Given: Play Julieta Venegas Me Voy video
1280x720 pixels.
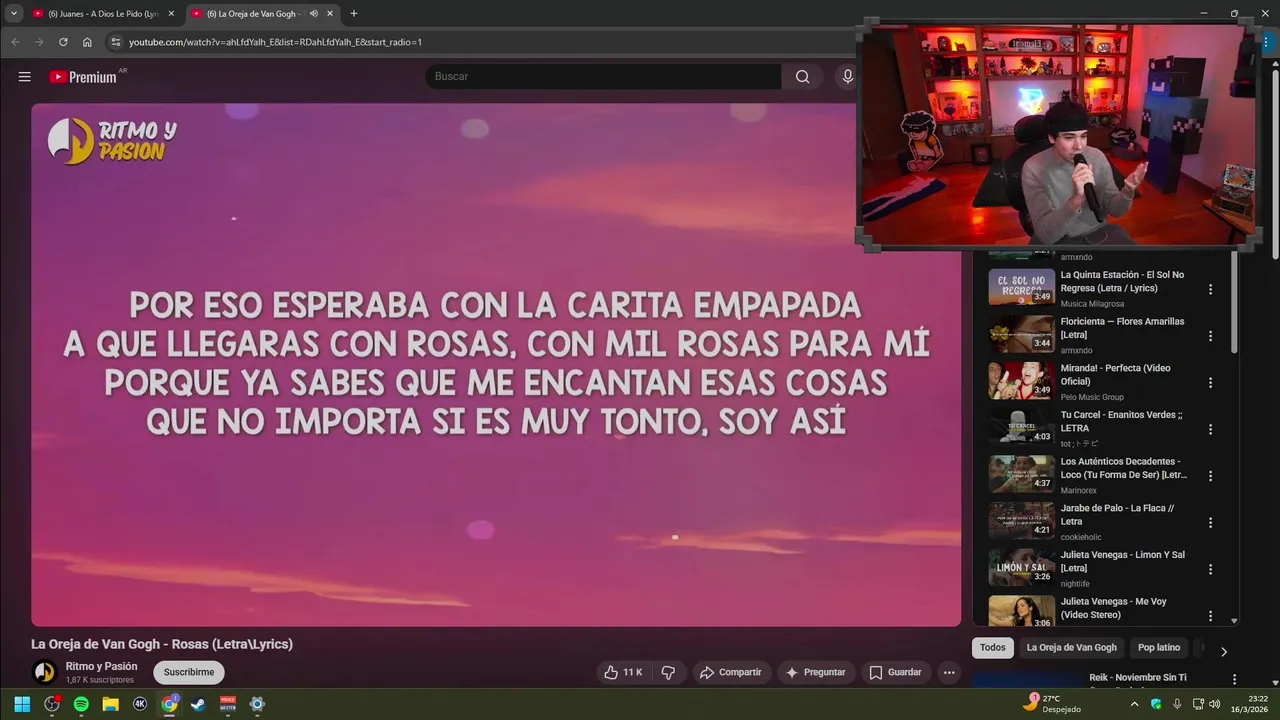Looking at the screenshot, I should point(1113,608).
